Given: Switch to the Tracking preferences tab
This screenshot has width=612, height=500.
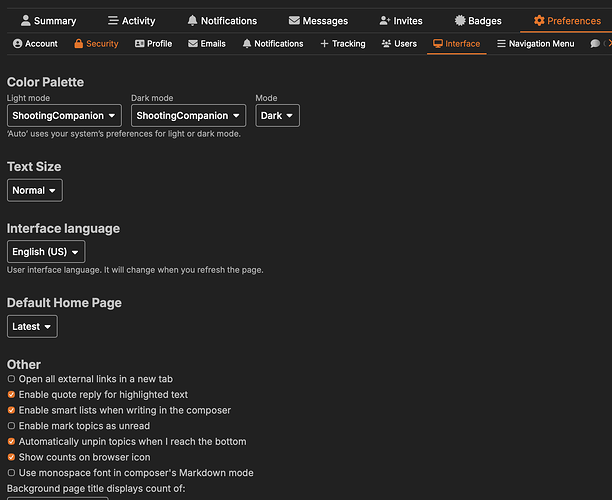Looking at the screenshot, I should tap(342, 44).
